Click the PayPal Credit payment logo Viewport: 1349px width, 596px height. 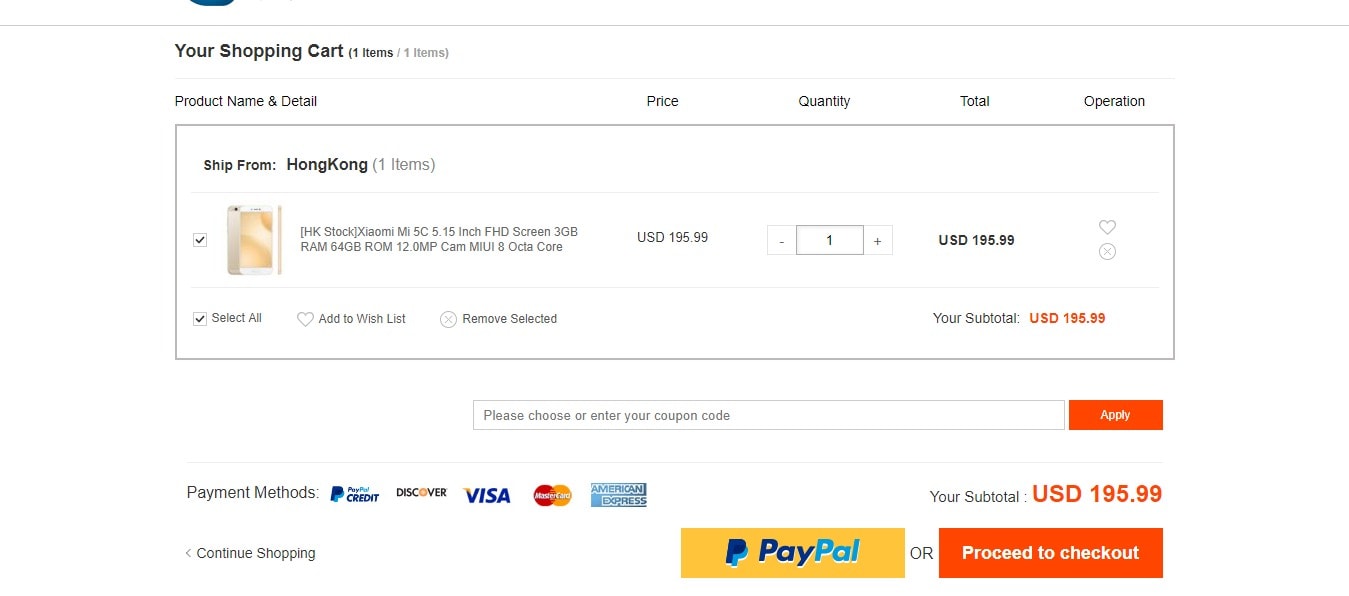click(355, 494)
